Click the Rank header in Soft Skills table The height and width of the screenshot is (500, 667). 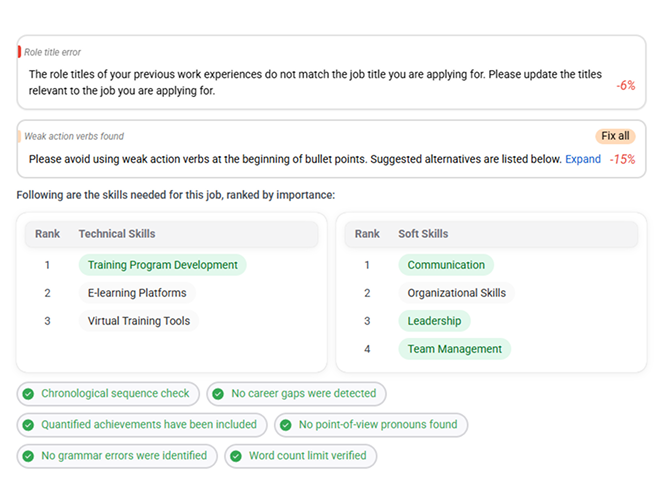point(367,234)
